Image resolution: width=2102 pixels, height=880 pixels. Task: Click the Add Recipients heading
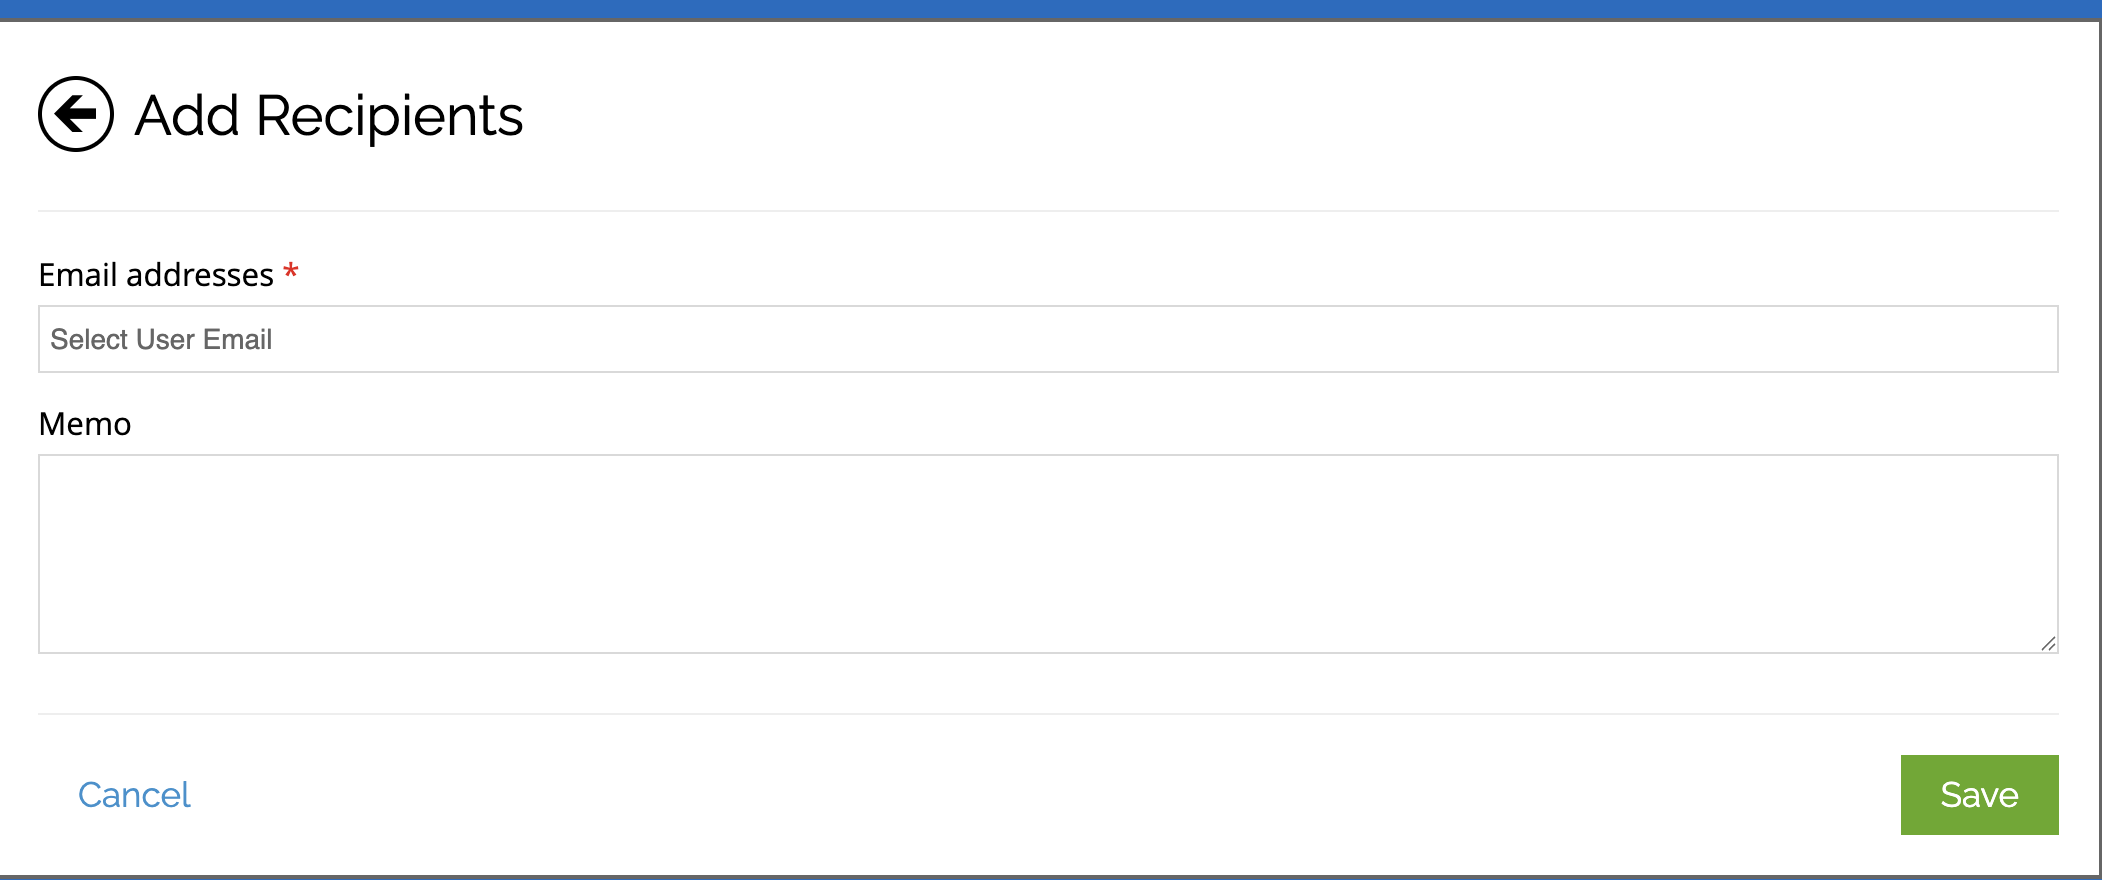coord(329,115)
